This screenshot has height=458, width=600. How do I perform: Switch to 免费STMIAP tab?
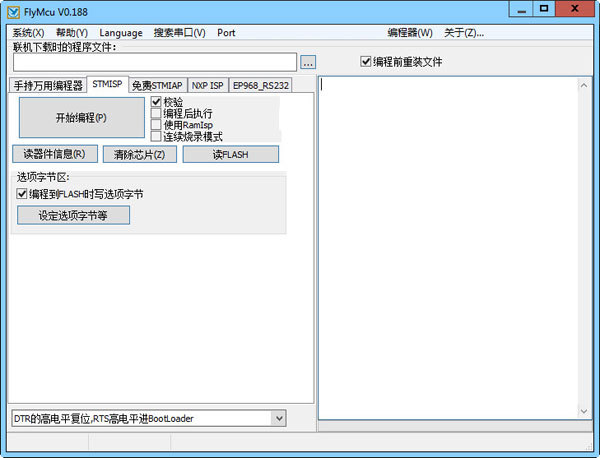tap(157, 85)
